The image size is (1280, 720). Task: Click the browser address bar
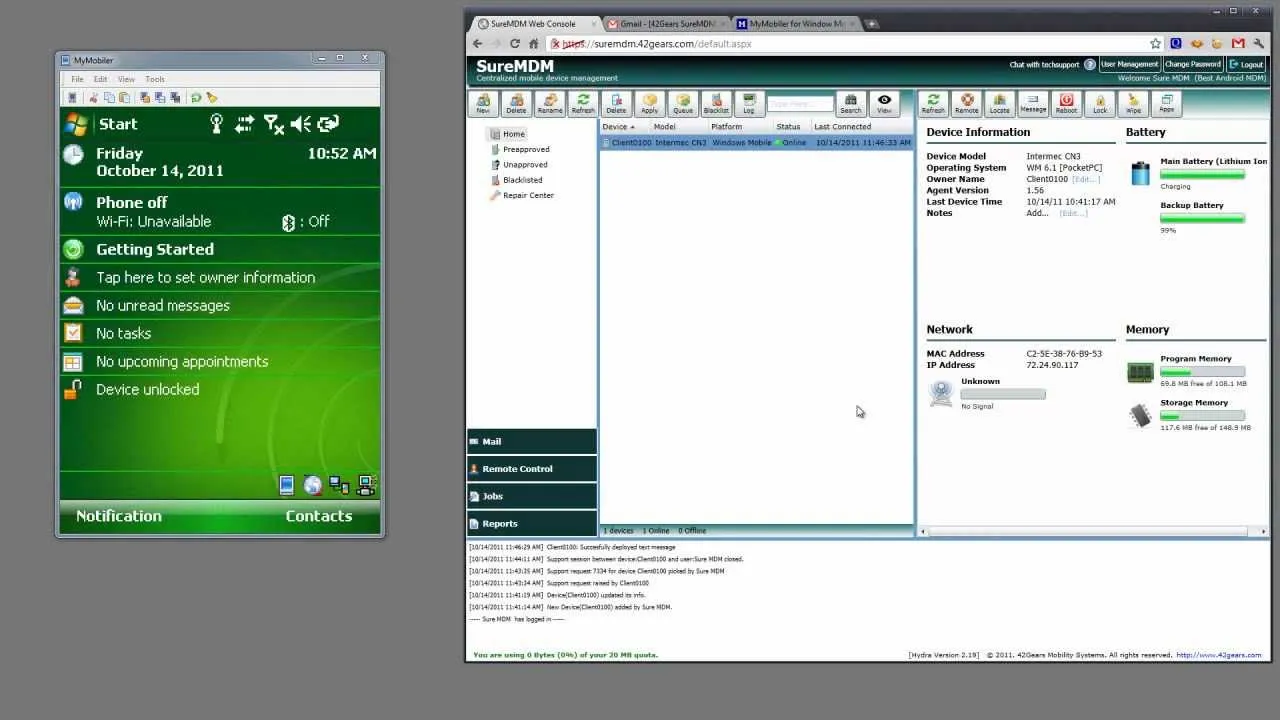(x=852, y=44)
